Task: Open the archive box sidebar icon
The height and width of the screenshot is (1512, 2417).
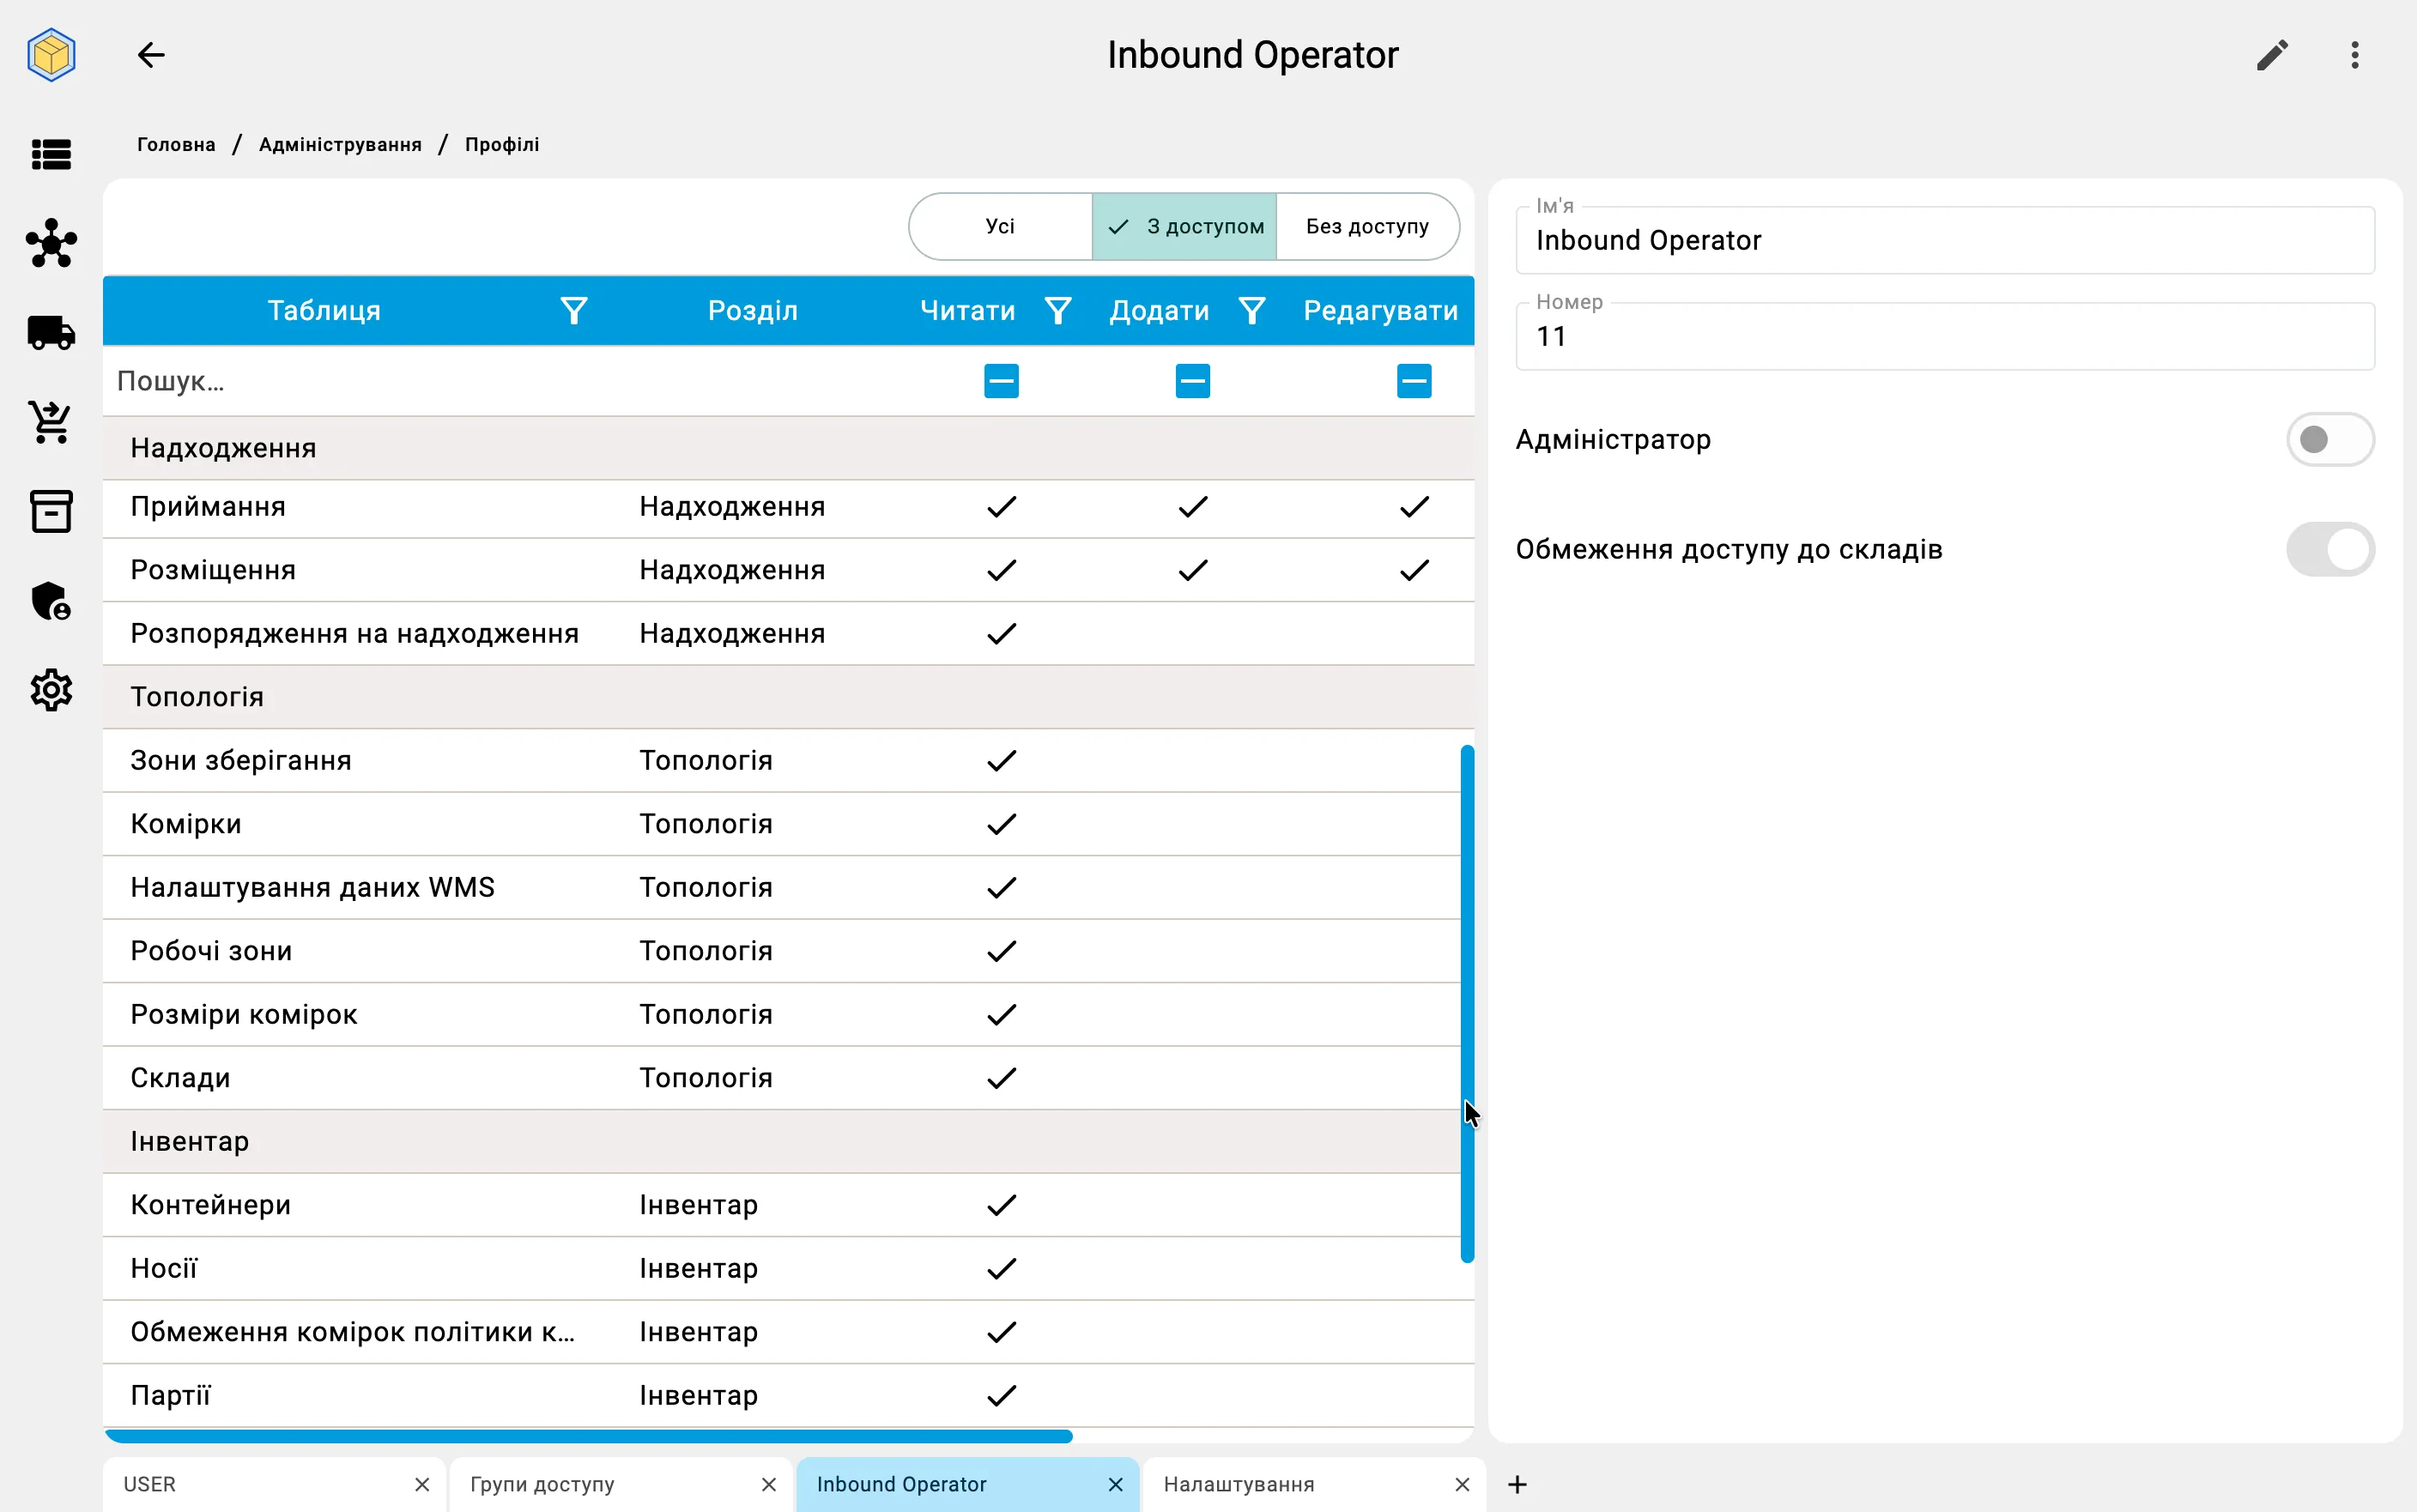Action: click(51, 511)
